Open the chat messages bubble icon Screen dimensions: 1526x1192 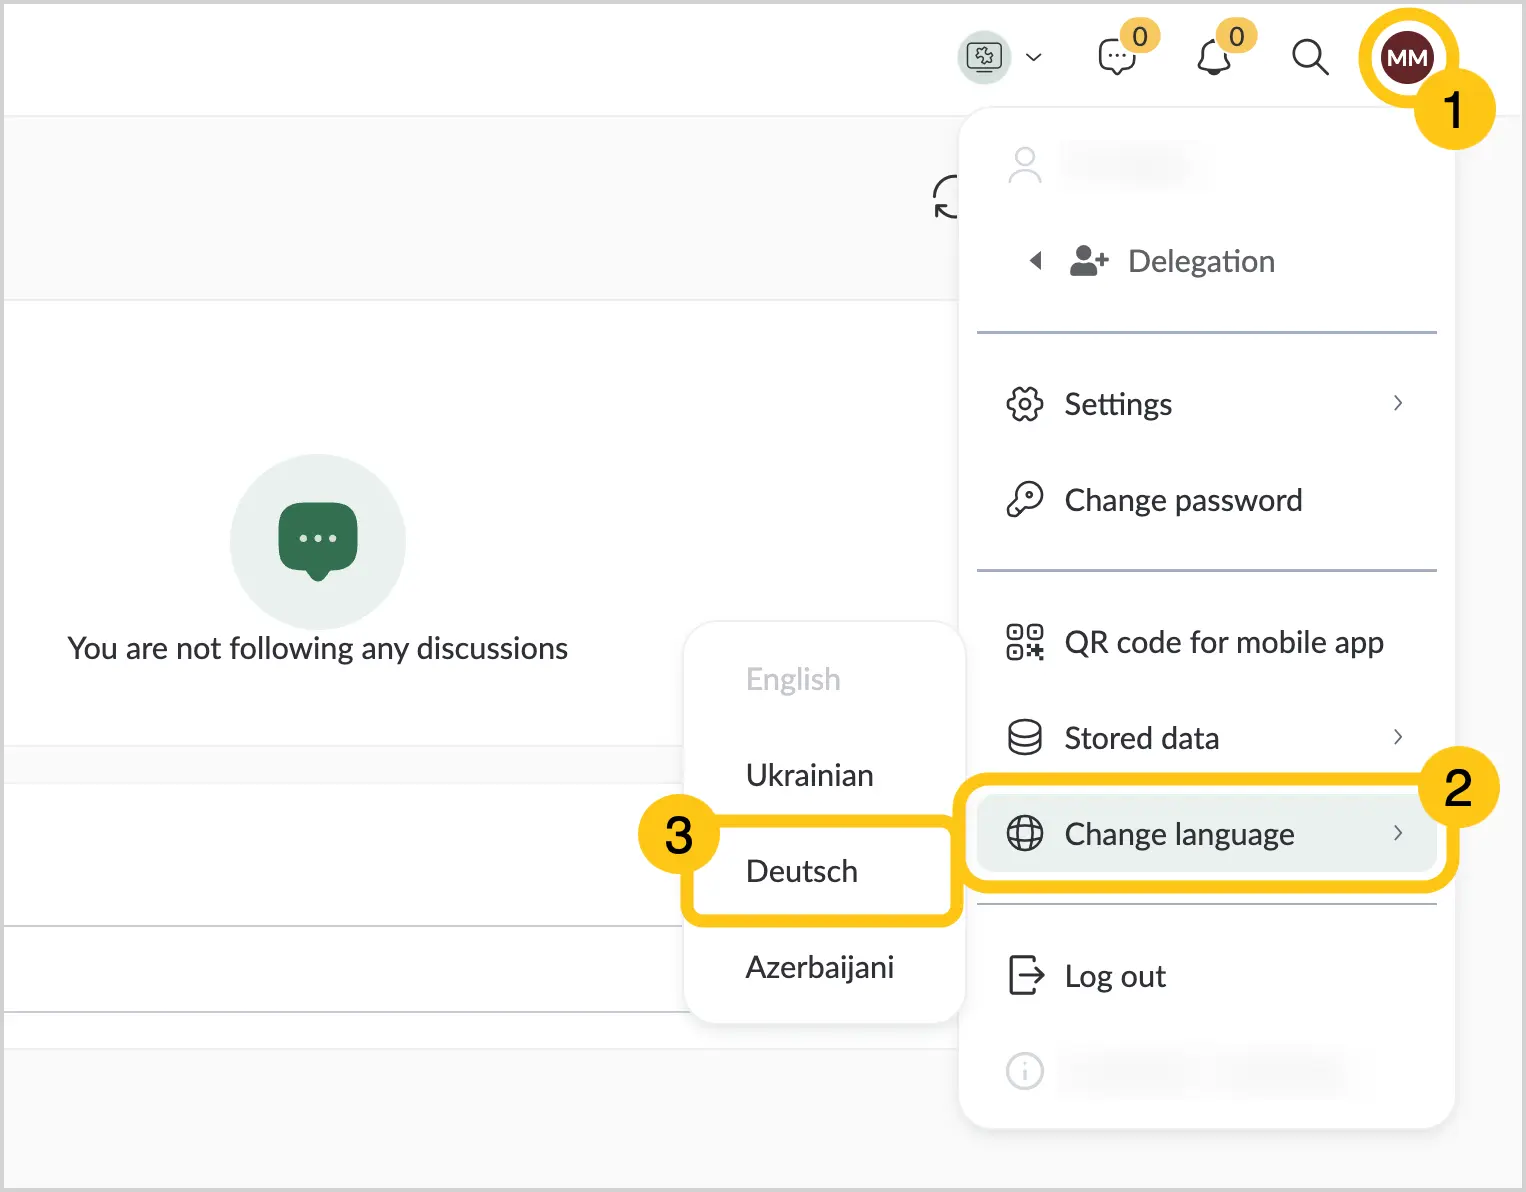point(1117,58)
